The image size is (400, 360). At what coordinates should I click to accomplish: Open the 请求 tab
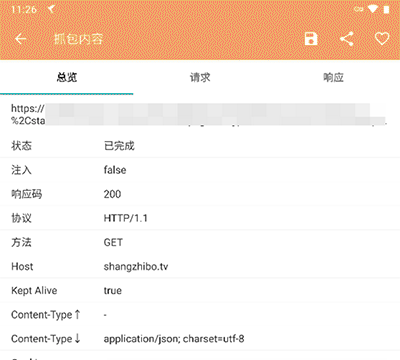point(200,77)
